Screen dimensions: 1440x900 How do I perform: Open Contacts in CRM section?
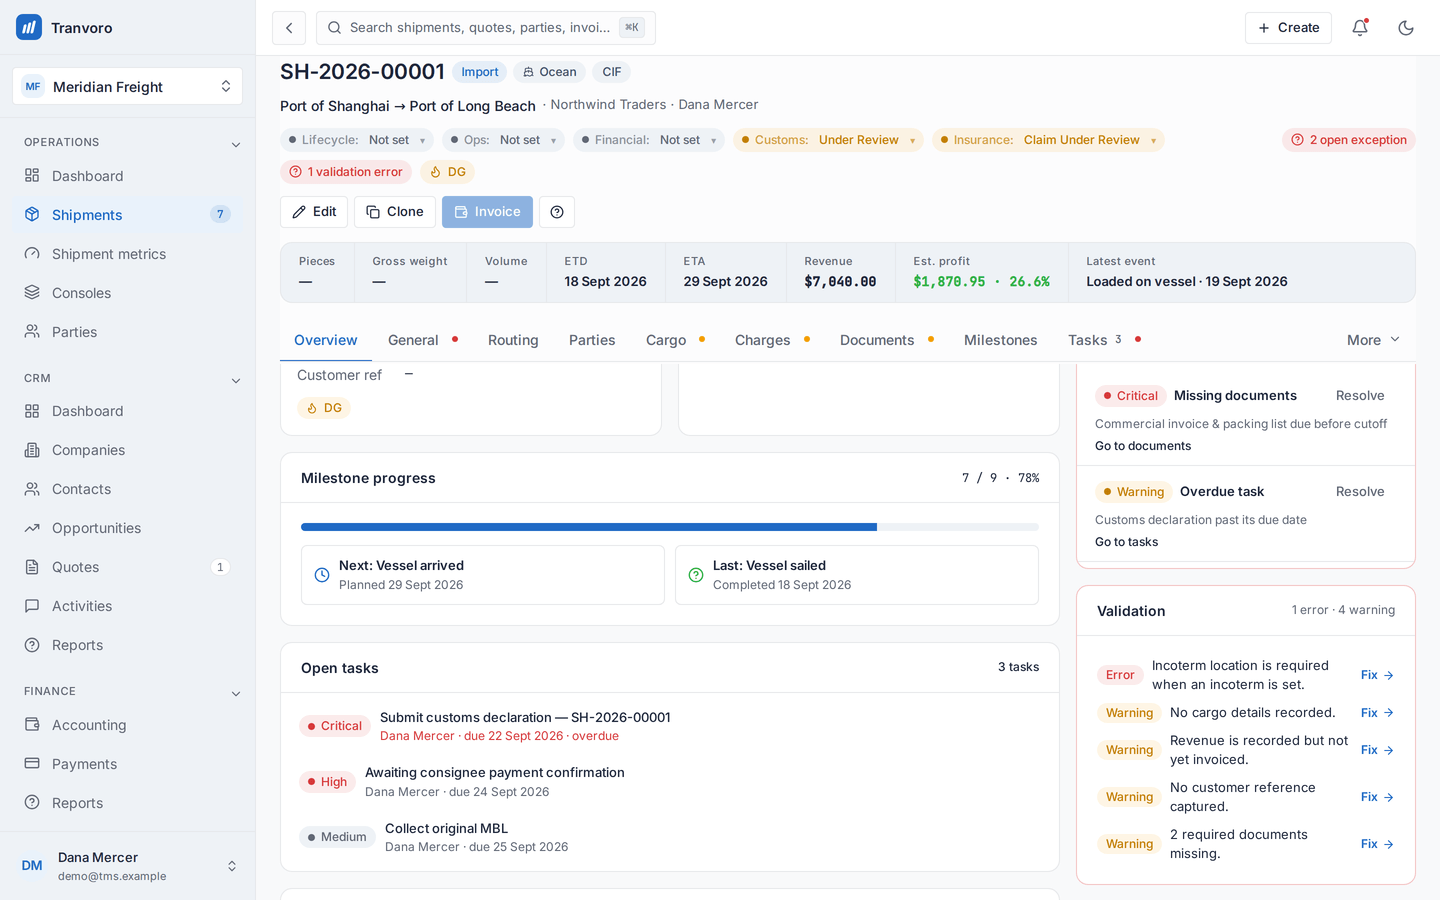[x=128, y=489]
